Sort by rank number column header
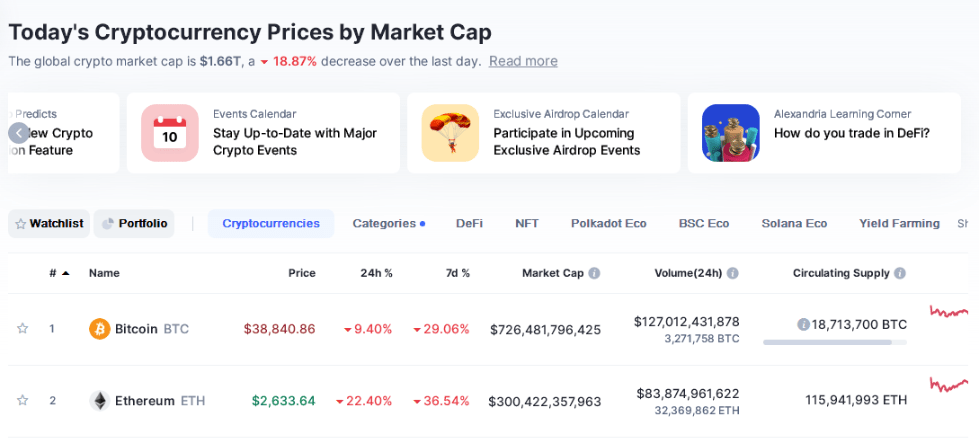This screenshot has width=979, height=443. point(59,273)
